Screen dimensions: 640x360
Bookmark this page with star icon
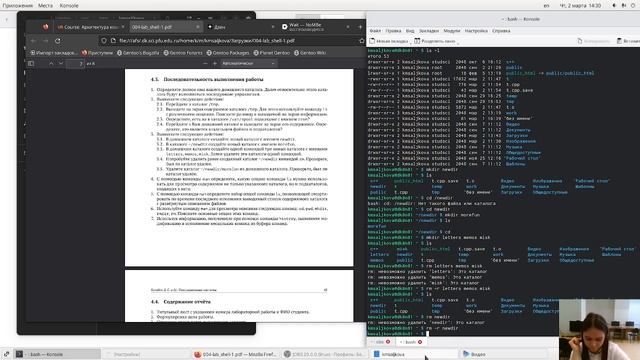point(361,41)
